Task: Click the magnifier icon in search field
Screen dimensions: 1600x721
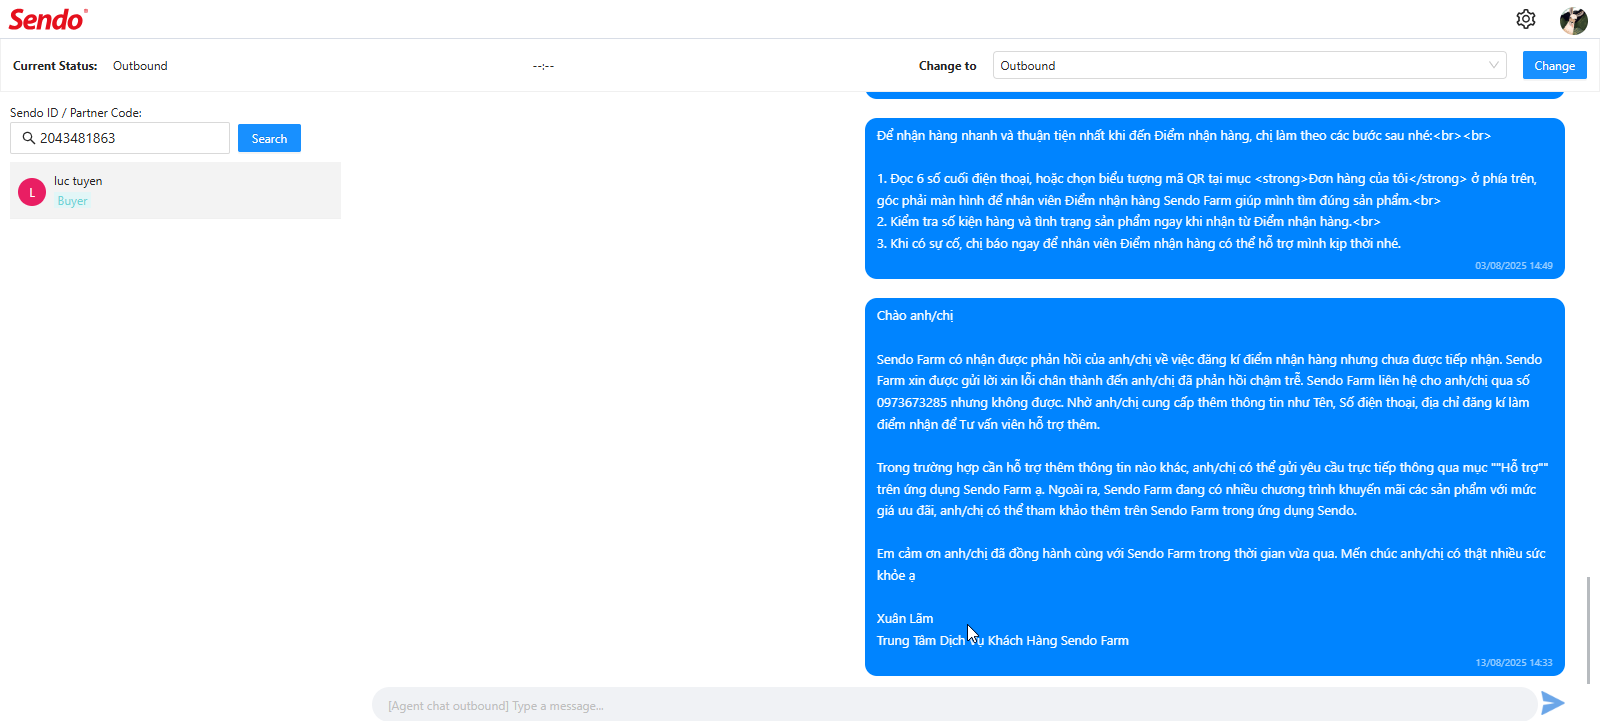Action: tap(29, 138)
